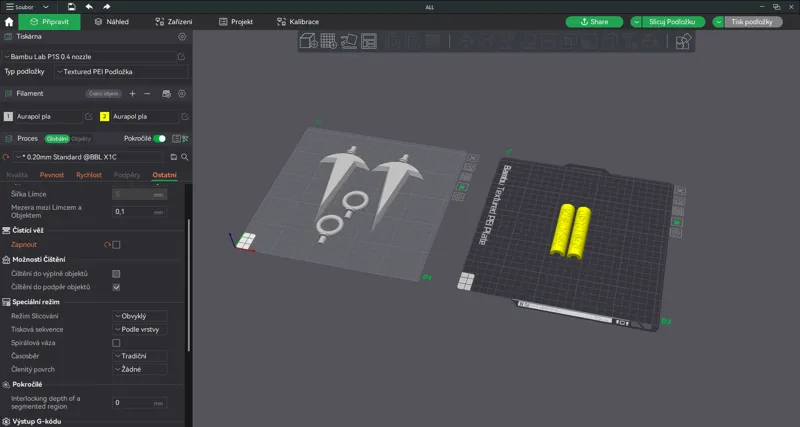Screen dimensions: 800x427
Task: Reset the process preset with orange arrow
Action: point(6,157)
